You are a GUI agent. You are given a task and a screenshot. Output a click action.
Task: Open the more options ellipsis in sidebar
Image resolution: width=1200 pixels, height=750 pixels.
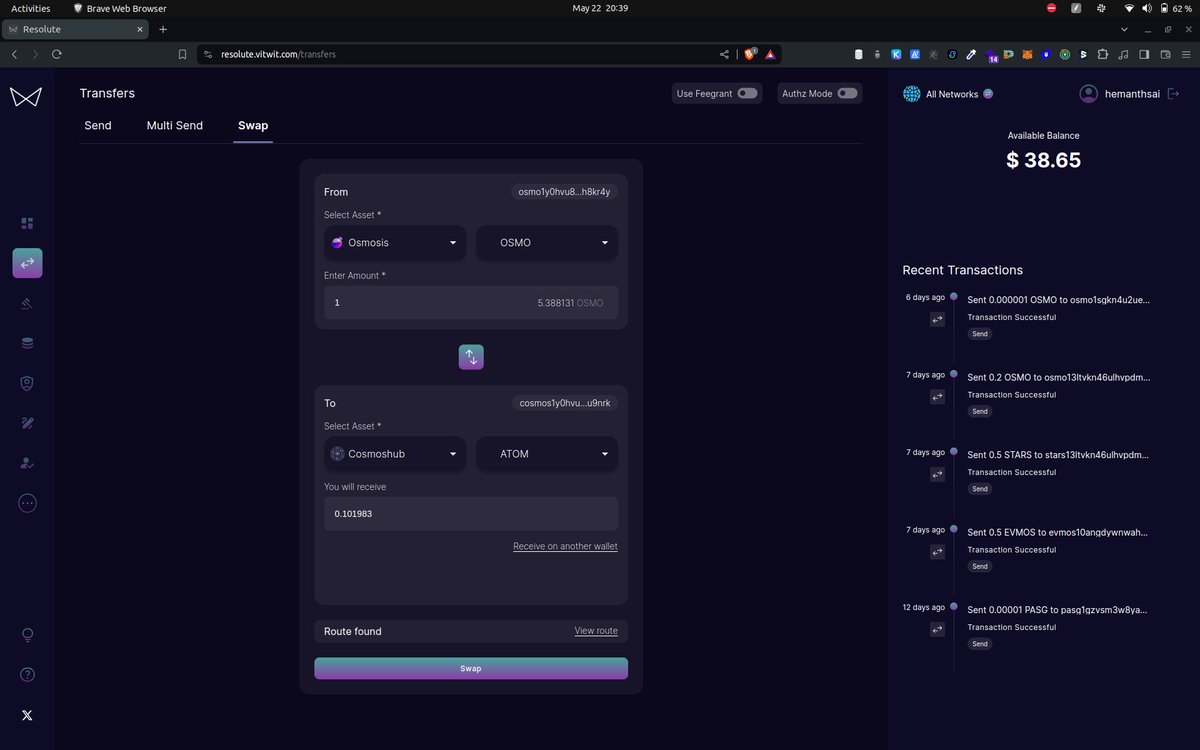27,503
